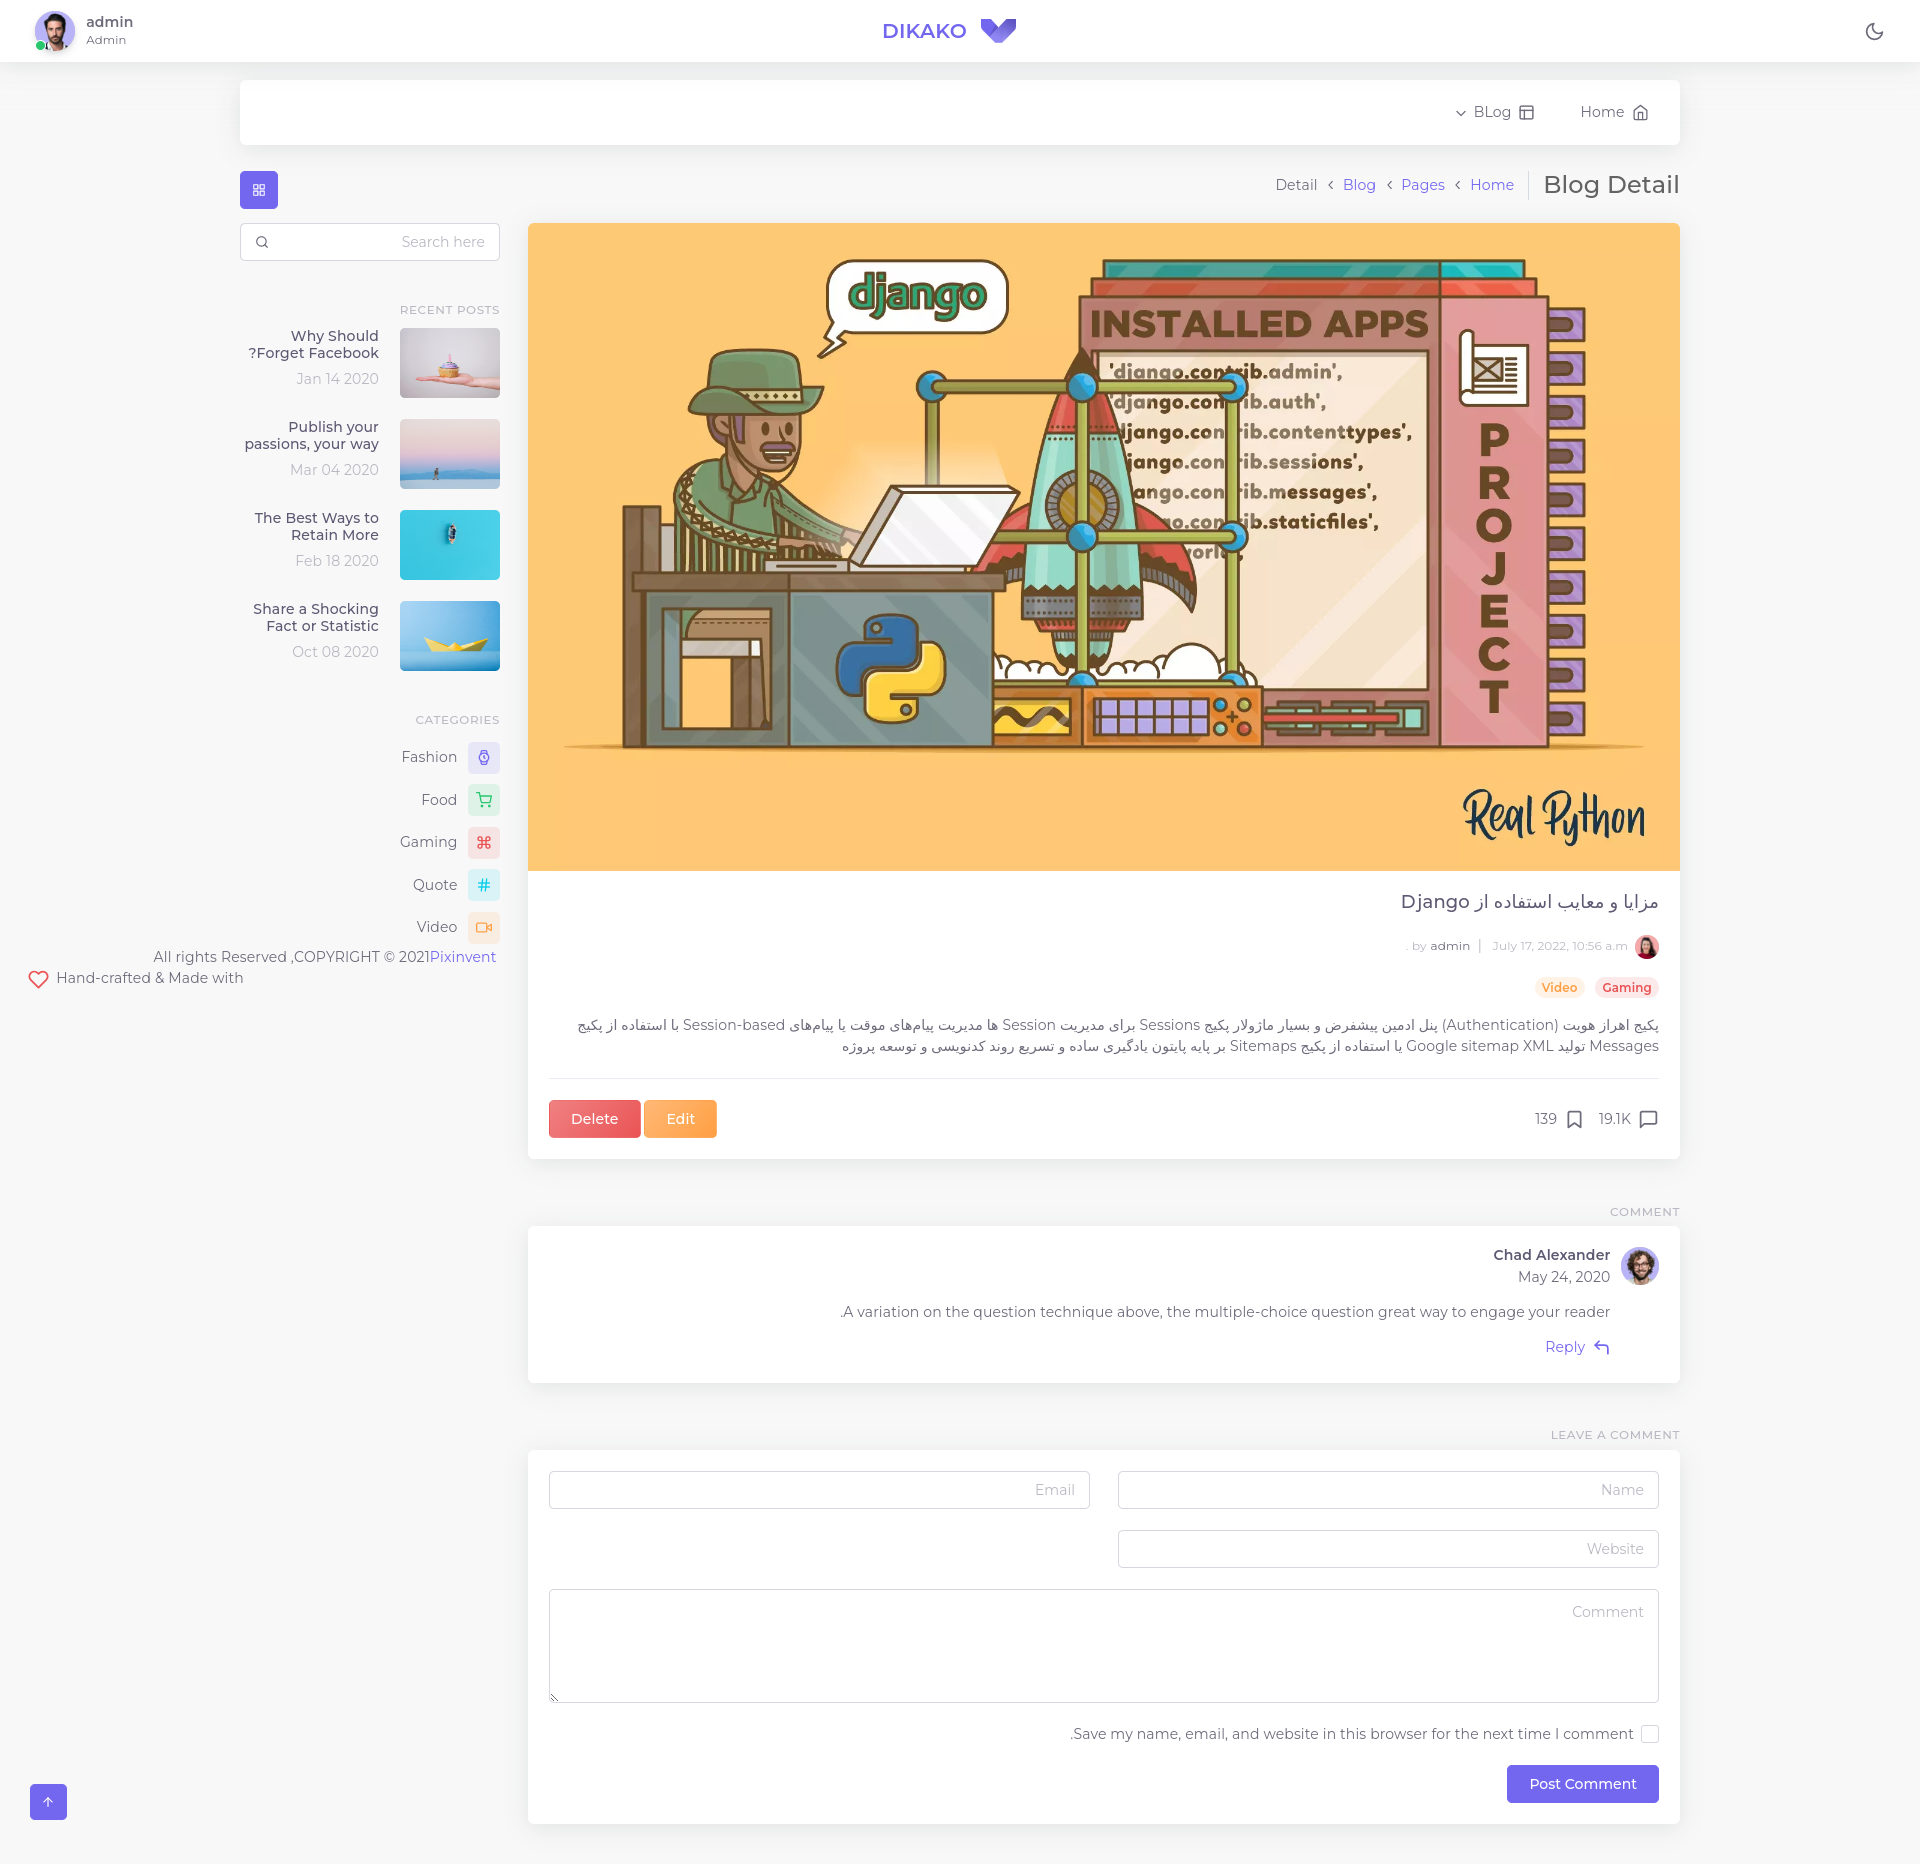Screen dimensions: 1920x1864
Task: Click the orange Edit button
Action: 680,1119
